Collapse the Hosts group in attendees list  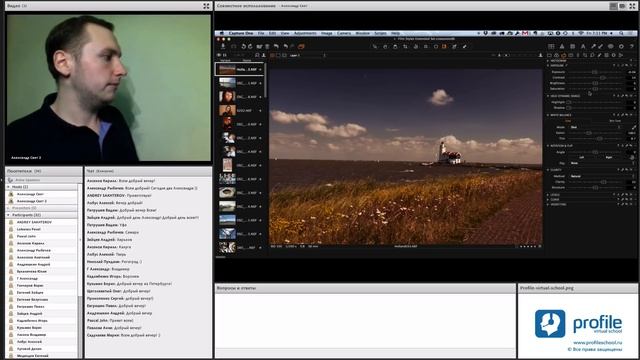coord(9,187)
